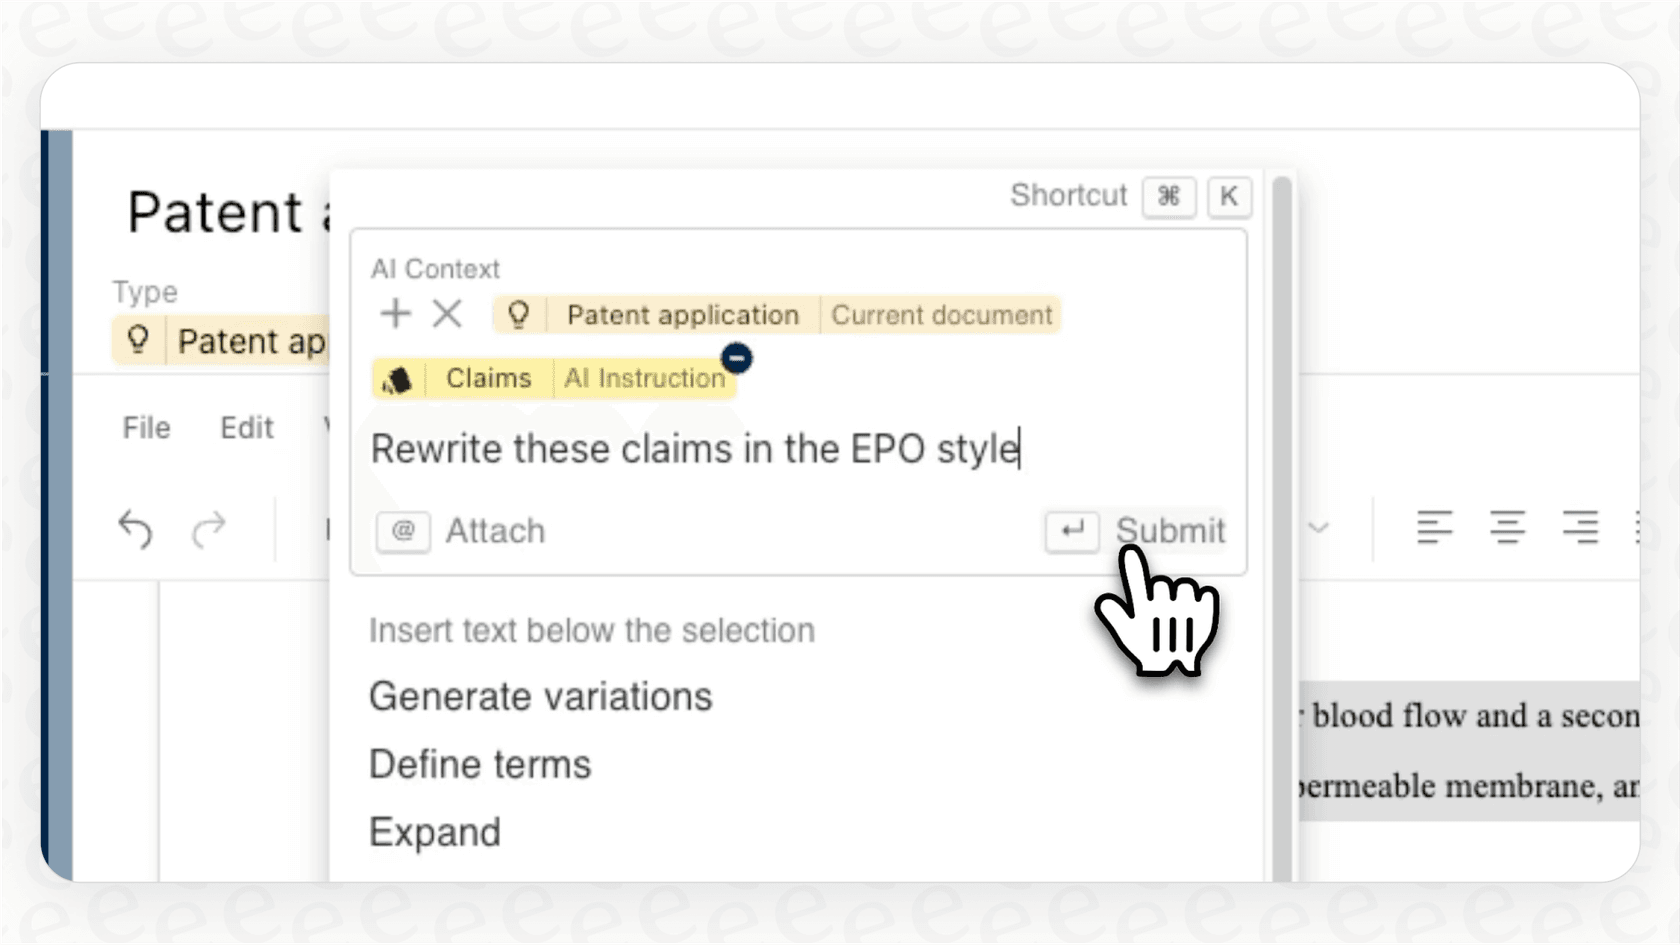Click the redo arrow icon
This screenshot has height=945, width=1680.
click(209, 529)
